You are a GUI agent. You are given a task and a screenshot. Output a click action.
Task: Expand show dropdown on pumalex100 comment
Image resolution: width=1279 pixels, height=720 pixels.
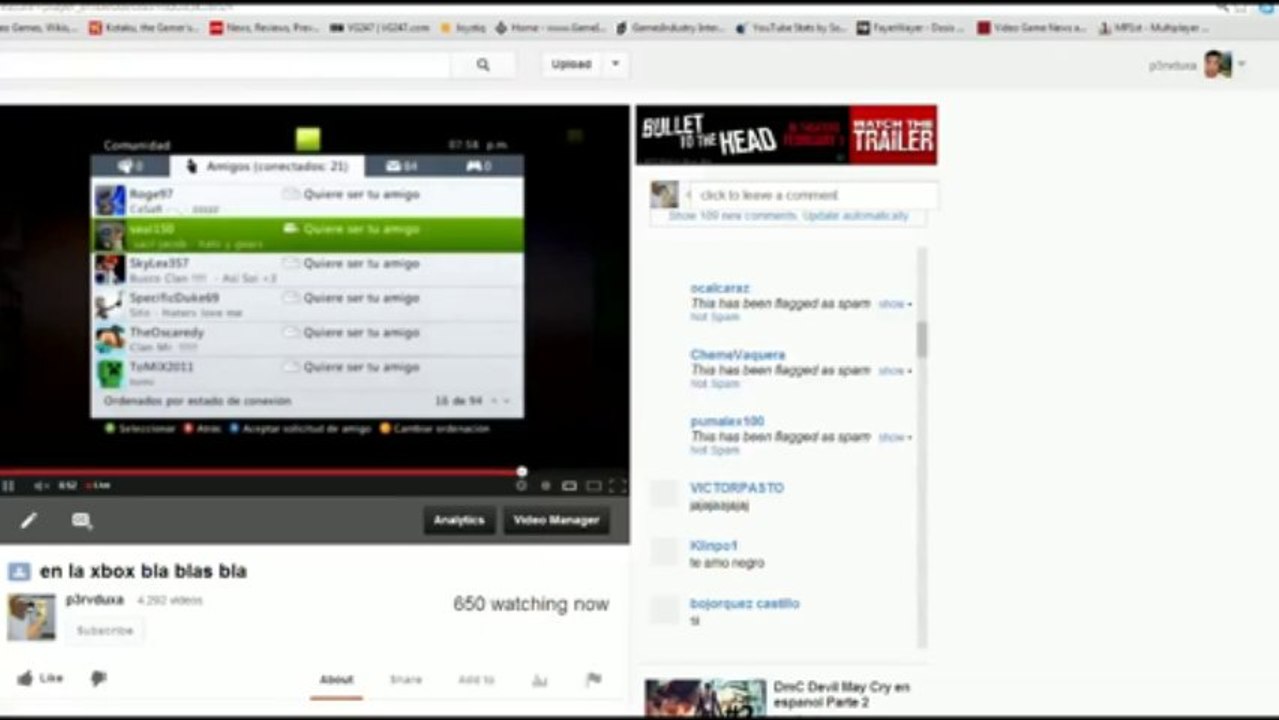[x=895, y=437]
